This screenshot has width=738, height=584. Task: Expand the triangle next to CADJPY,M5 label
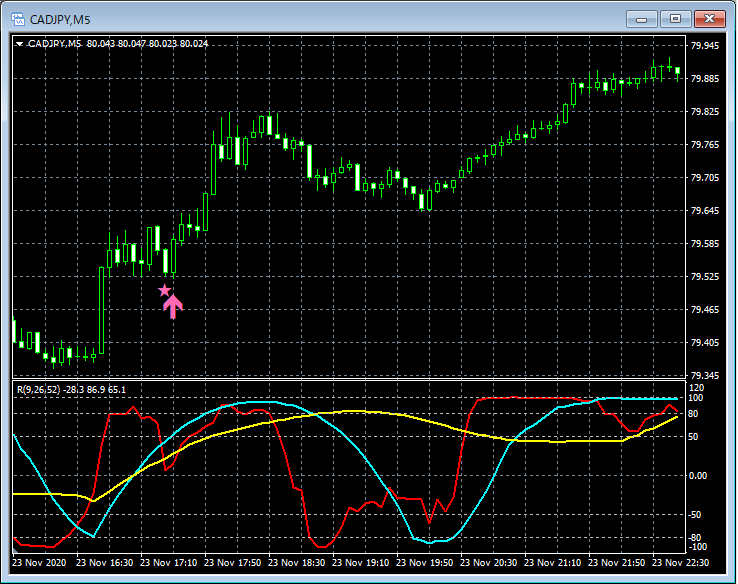point(19,44)
